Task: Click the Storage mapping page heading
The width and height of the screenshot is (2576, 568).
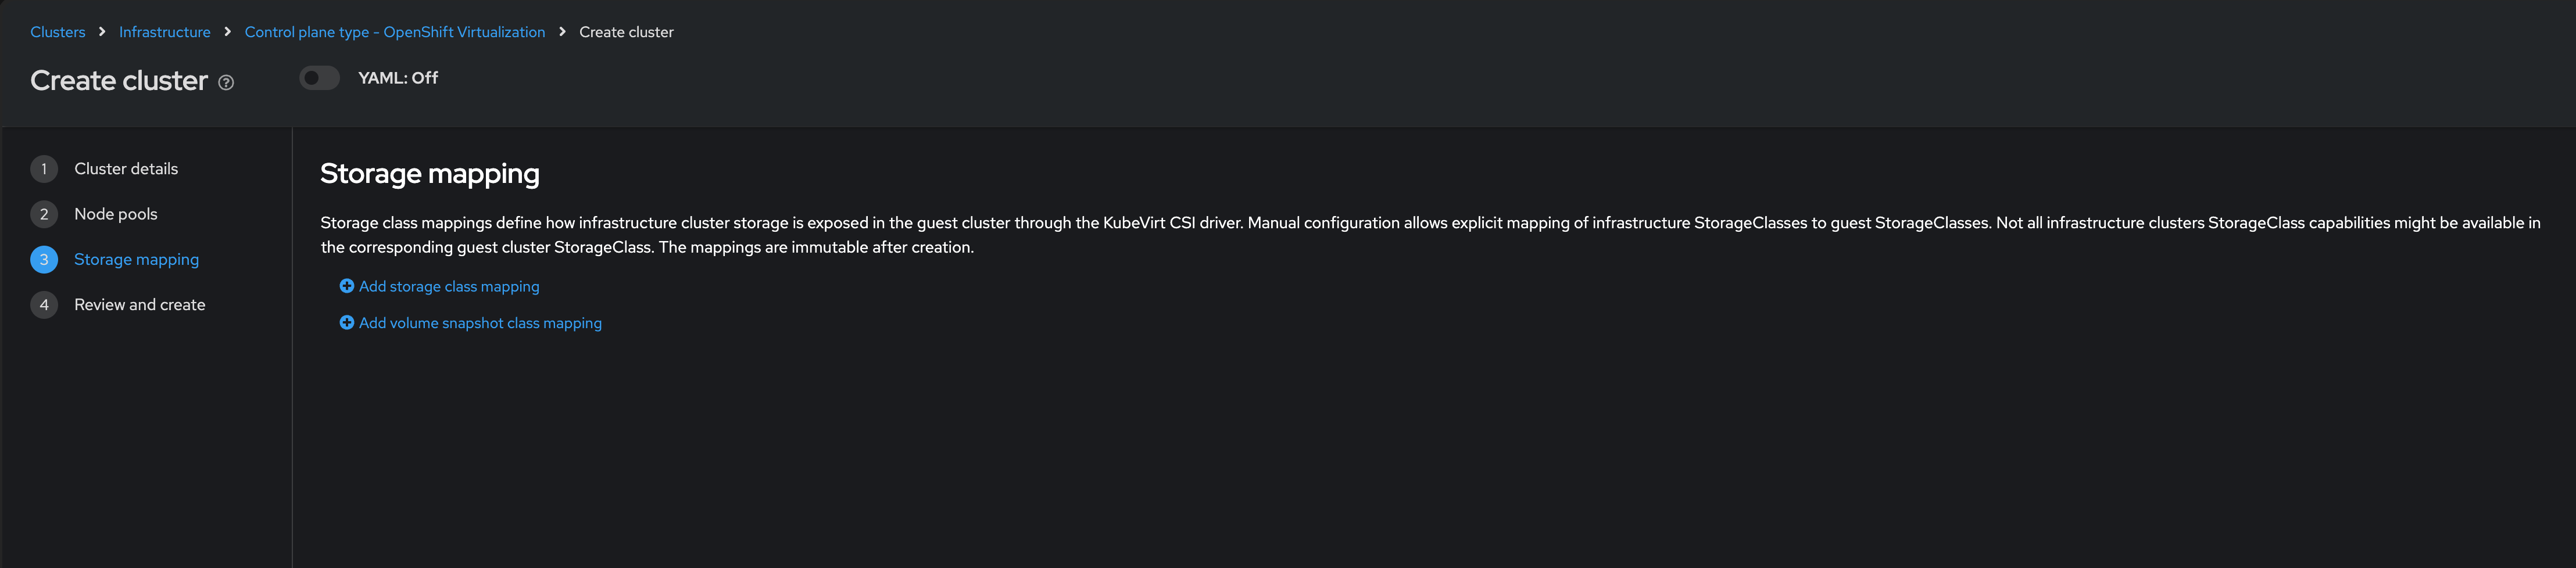Action: pyautogui.click(x=430, y=174)
